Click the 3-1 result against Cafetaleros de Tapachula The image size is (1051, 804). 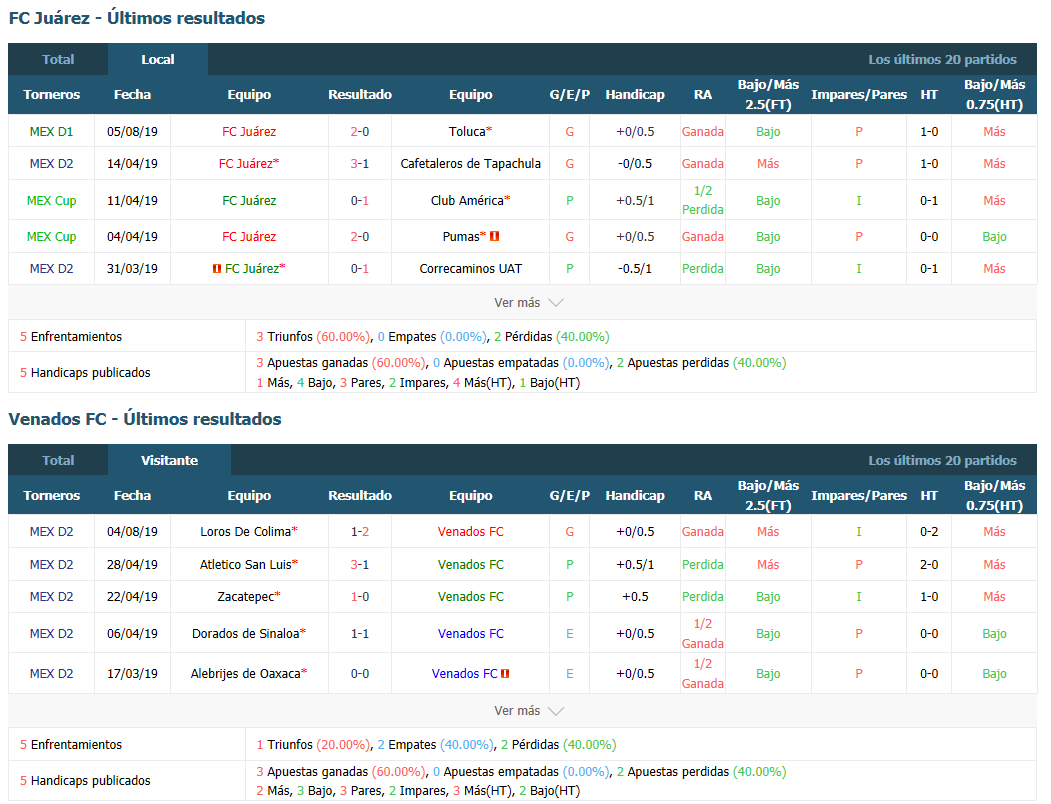[360, 164]
